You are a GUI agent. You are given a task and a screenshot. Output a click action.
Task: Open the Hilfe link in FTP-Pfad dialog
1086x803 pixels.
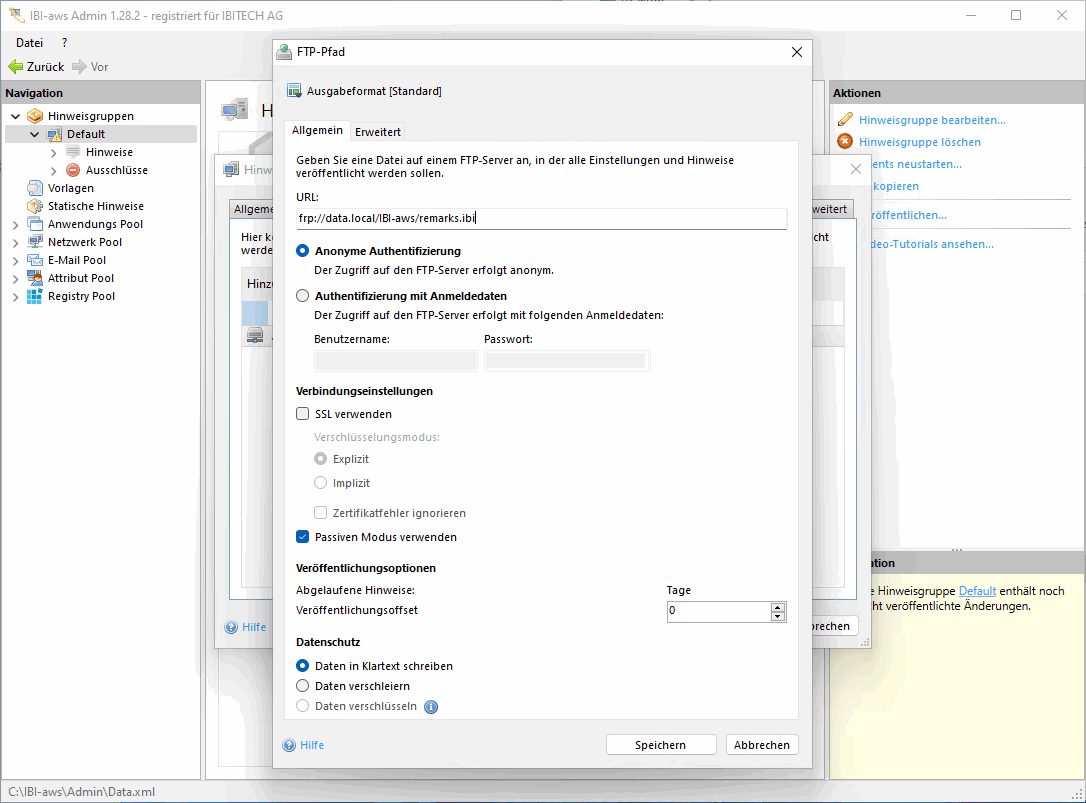click(x=312, y=745)
